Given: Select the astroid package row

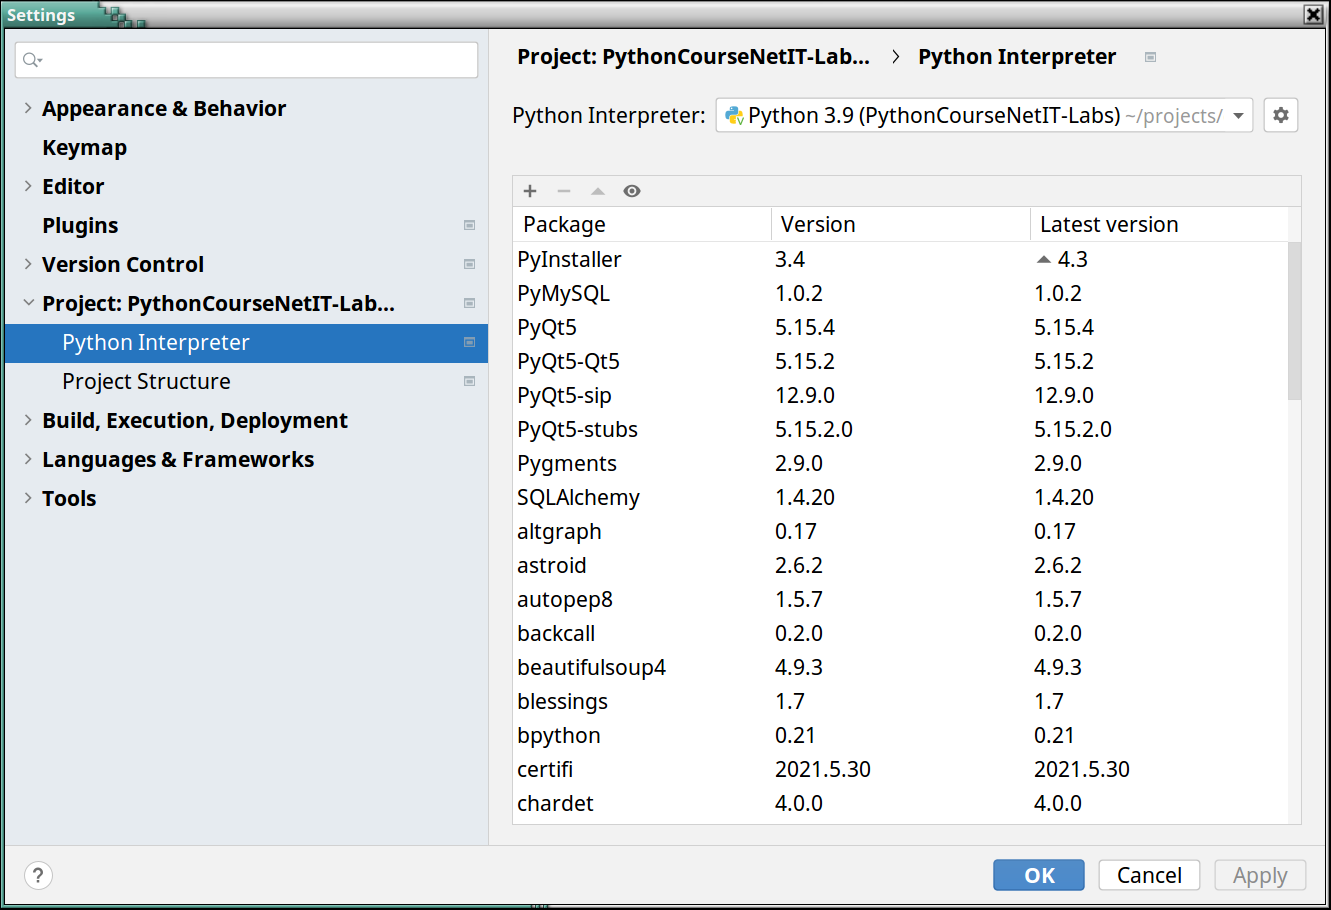Looking at the screenshot, I should point(901,565).
